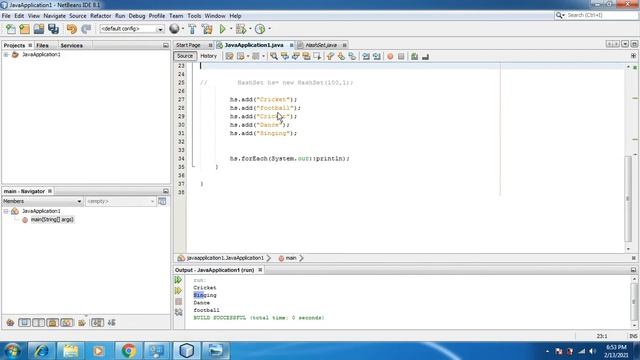Click the Comment code icon
Screen dimensions: 640x360
pyautogui.click(x=414, y=56)
